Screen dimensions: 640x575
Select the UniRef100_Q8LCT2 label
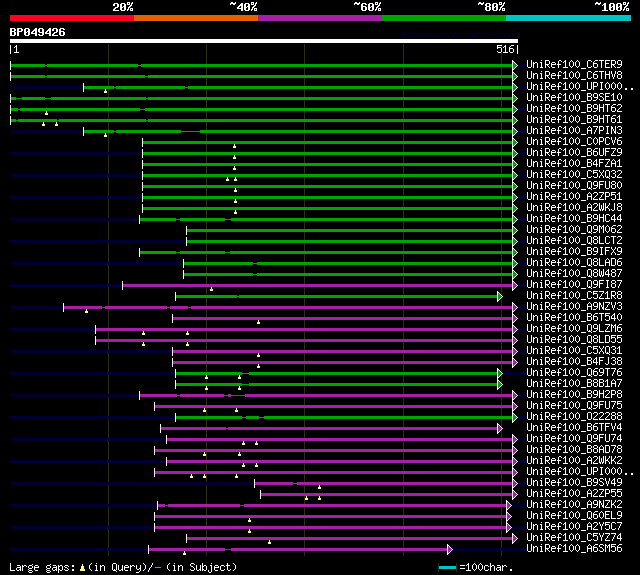tap(574, 241)
